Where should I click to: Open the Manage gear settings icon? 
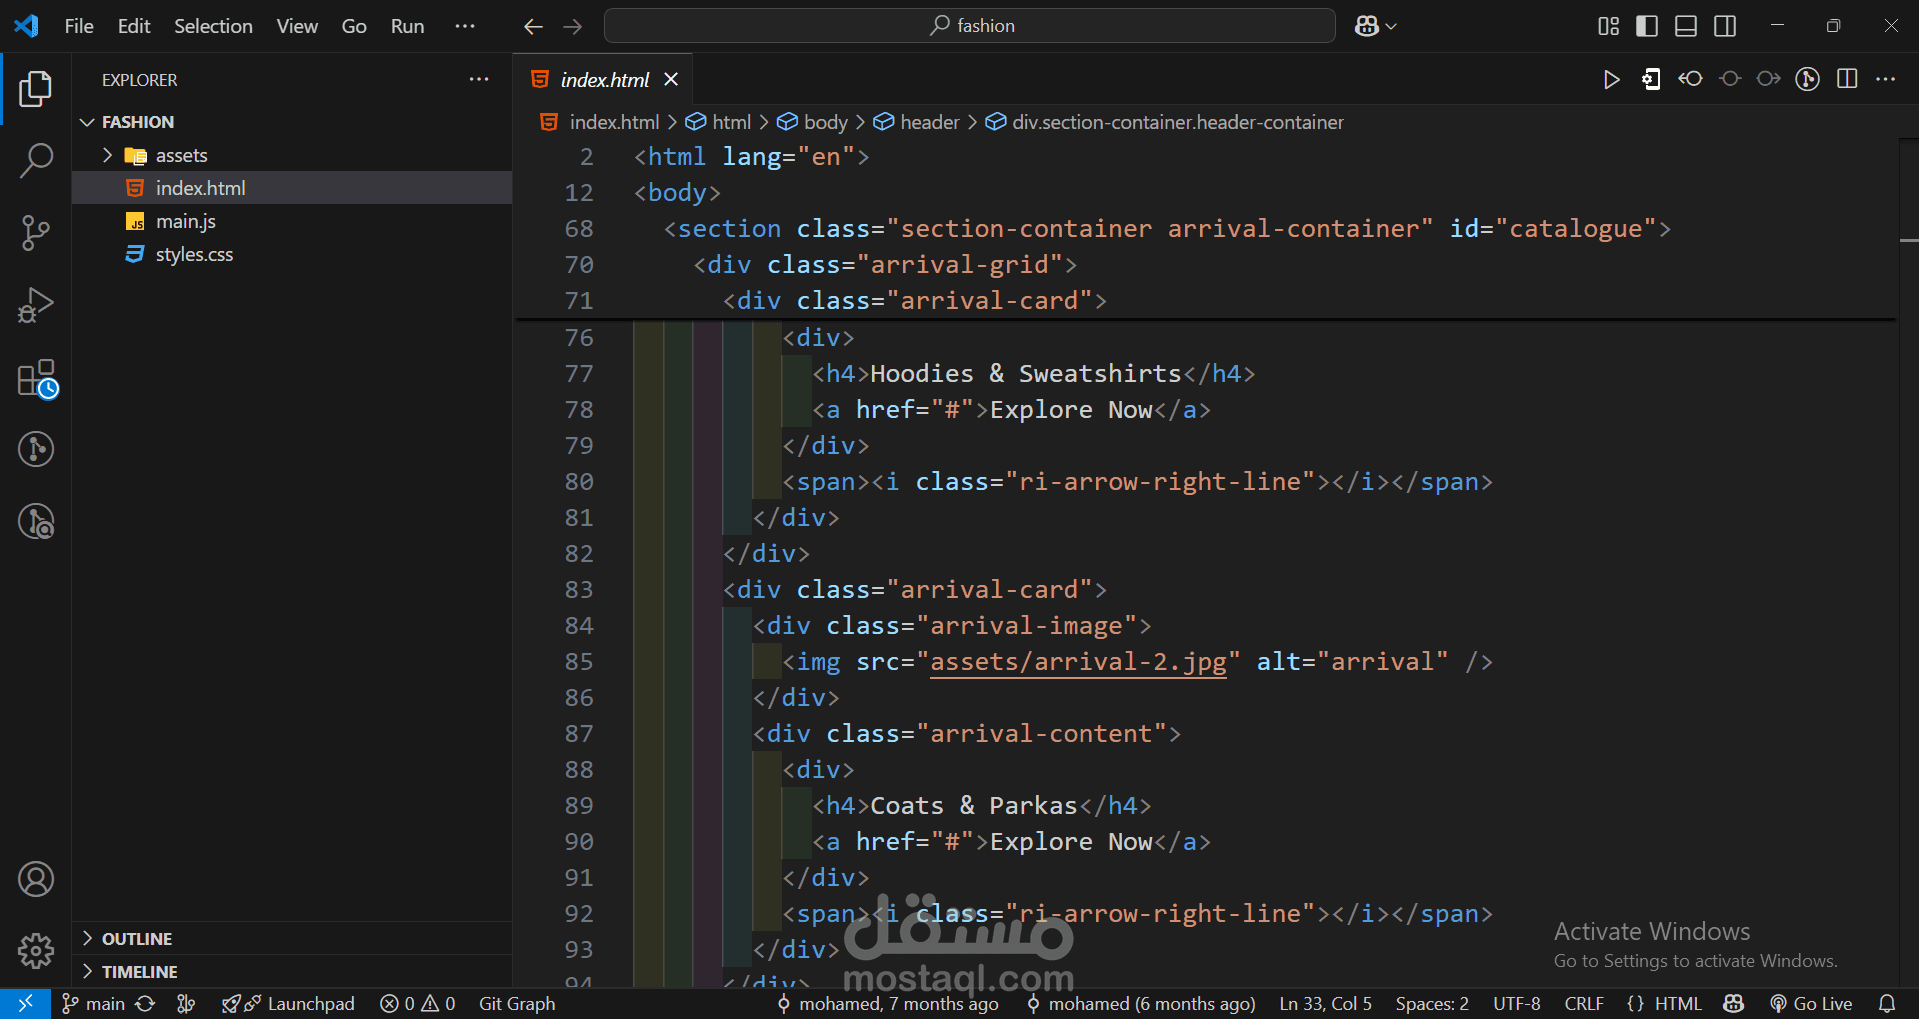tap(36, 950)
